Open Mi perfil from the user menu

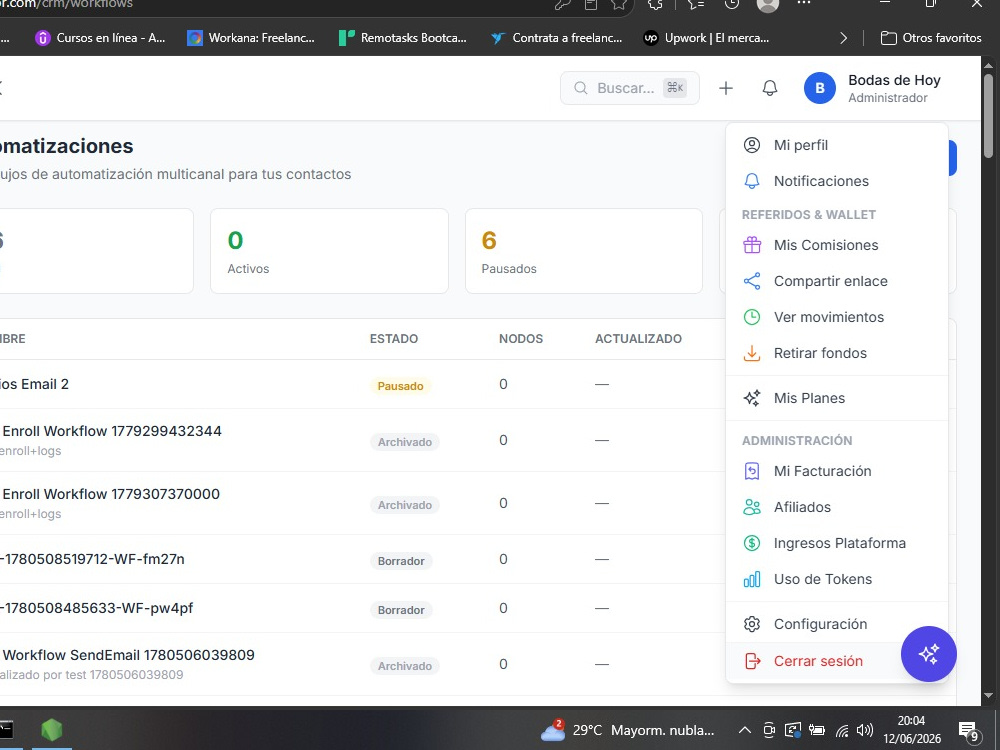[837, 145]
